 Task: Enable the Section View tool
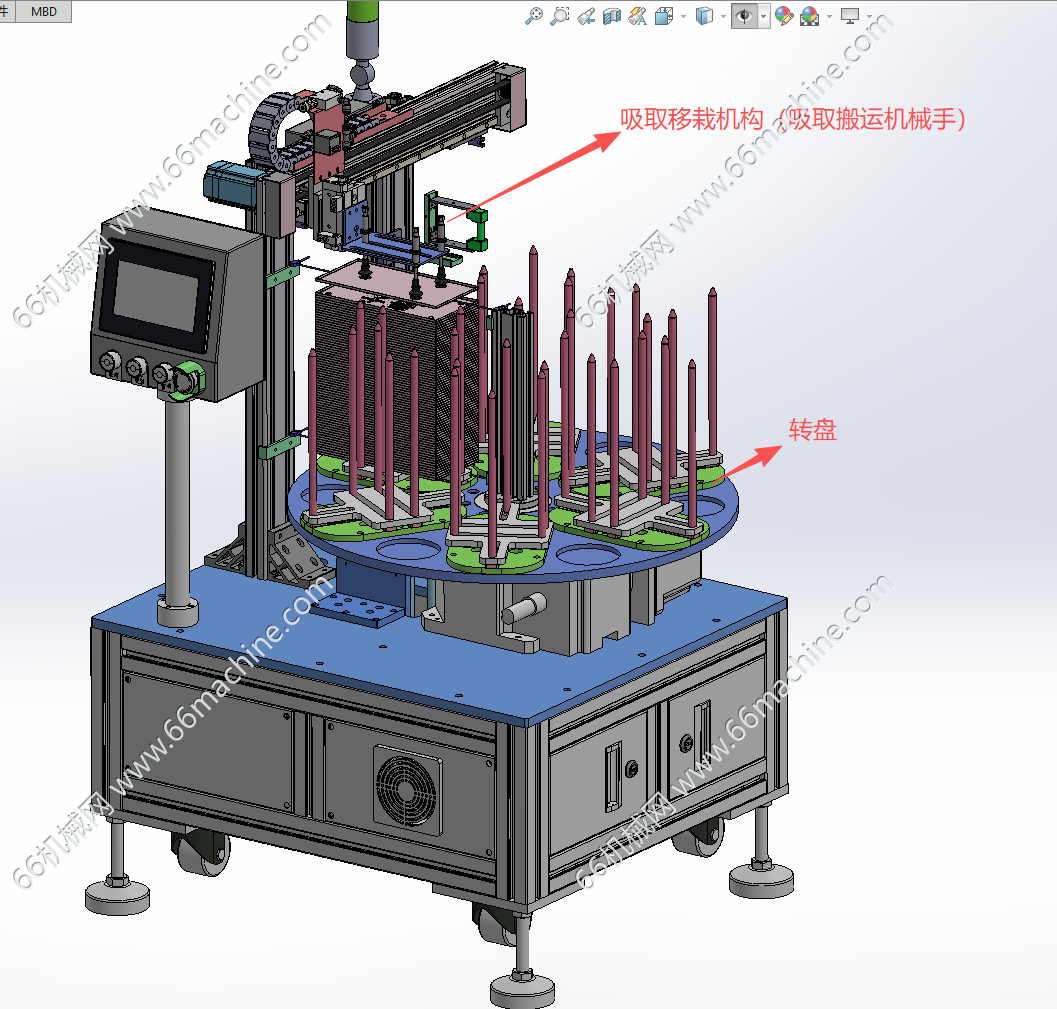tap(612, 16)
